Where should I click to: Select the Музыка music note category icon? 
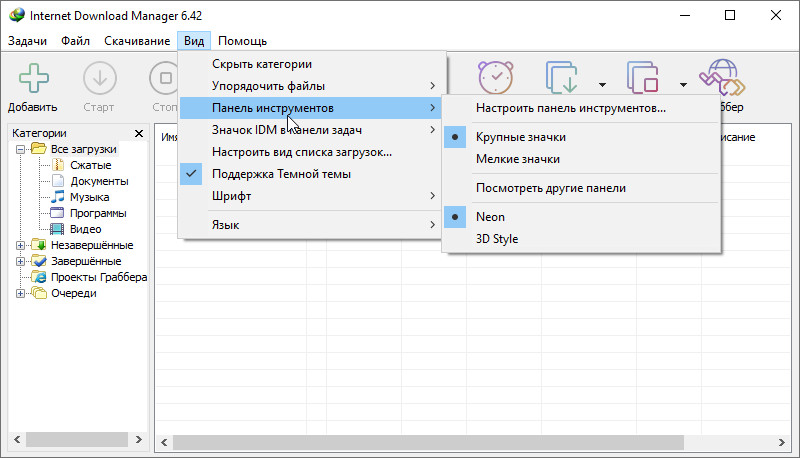coord(58,197)
